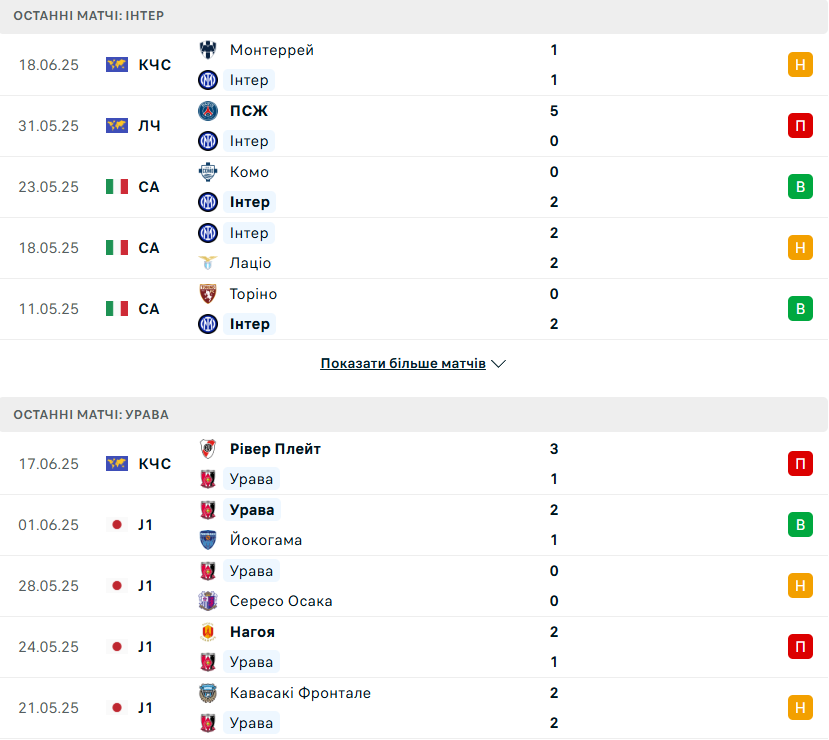Click the Cerezo Osaka club logo

pyautogui.click(x=208, y=601)
